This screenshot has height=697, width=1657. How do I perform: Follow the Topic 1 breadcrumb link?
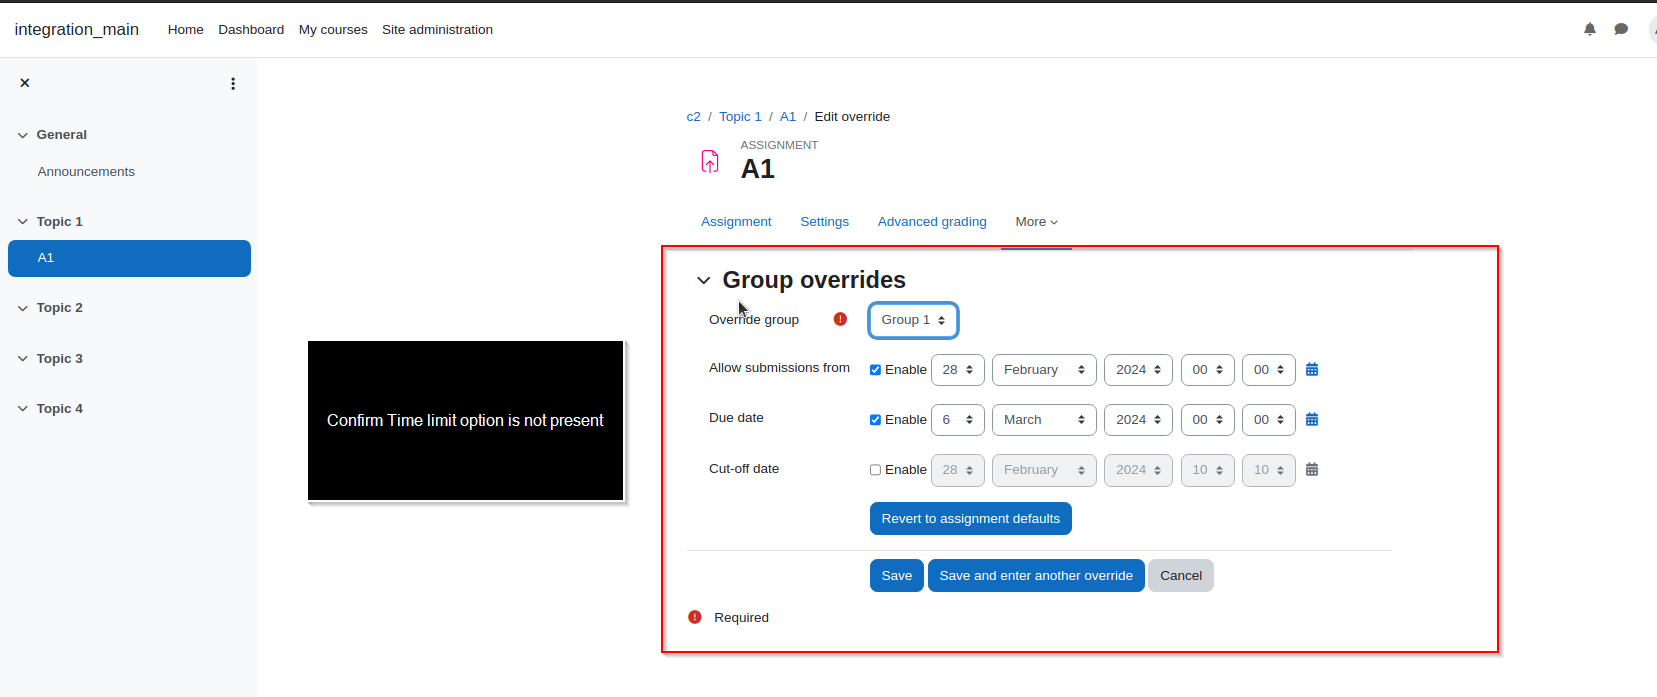click(740, 117)
